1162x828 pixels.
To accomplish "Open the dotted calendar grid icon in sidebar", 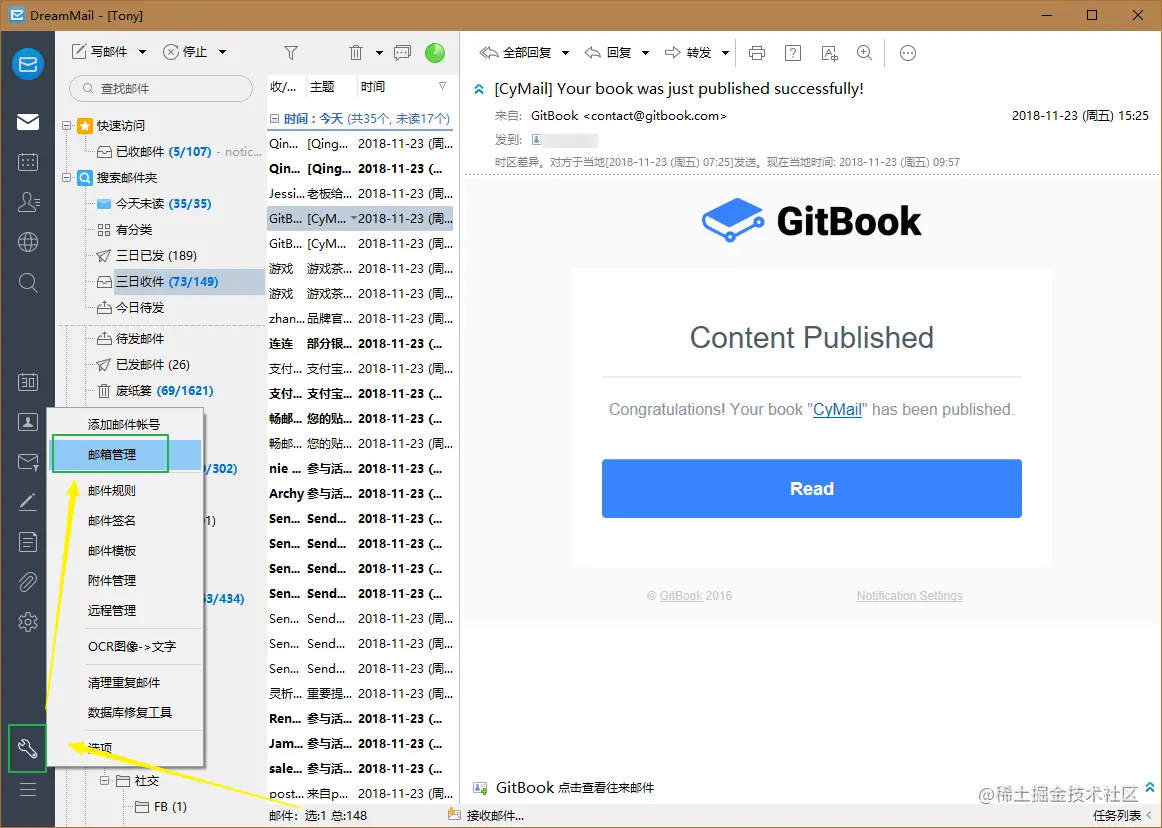I will click(x=28, y=162).
